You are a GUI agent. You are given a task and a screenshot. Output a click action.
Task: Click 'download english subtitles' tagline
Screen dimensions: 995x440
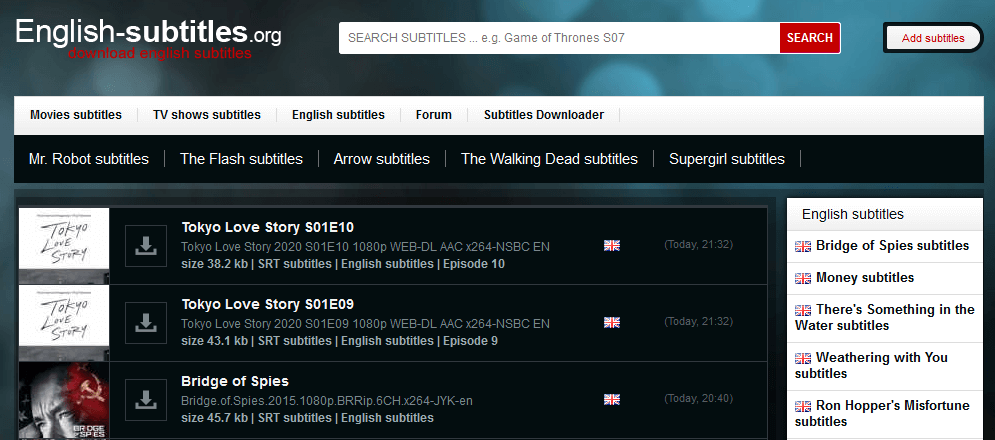[x=160, y=53]
